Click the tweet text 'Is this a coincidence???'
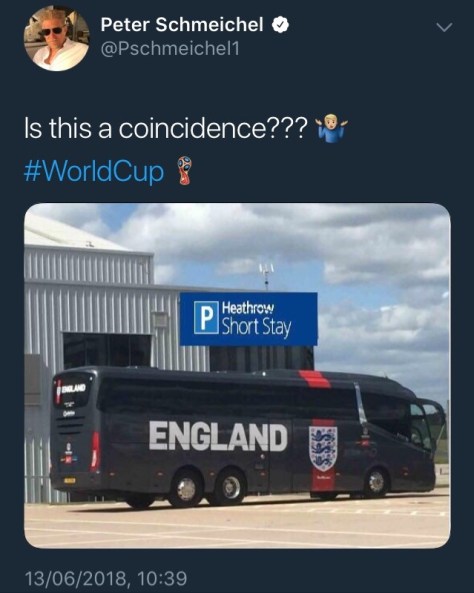Image resolution: width=474 pixels, height=593 pixels. pyautogui.click(x=166, y=128)
